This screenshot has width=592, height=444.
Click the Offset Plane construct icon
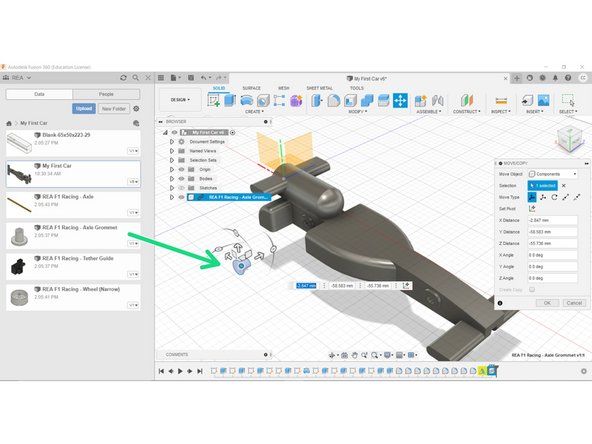pyautogui.click(x=467, y=100)
